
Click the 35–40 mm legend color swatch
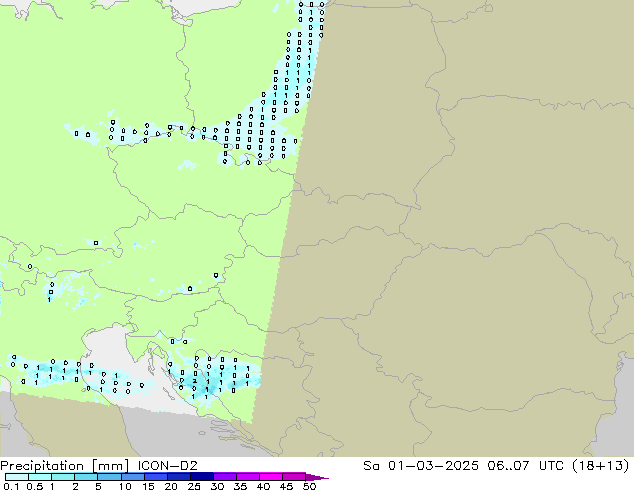click(x=248, y=477)
